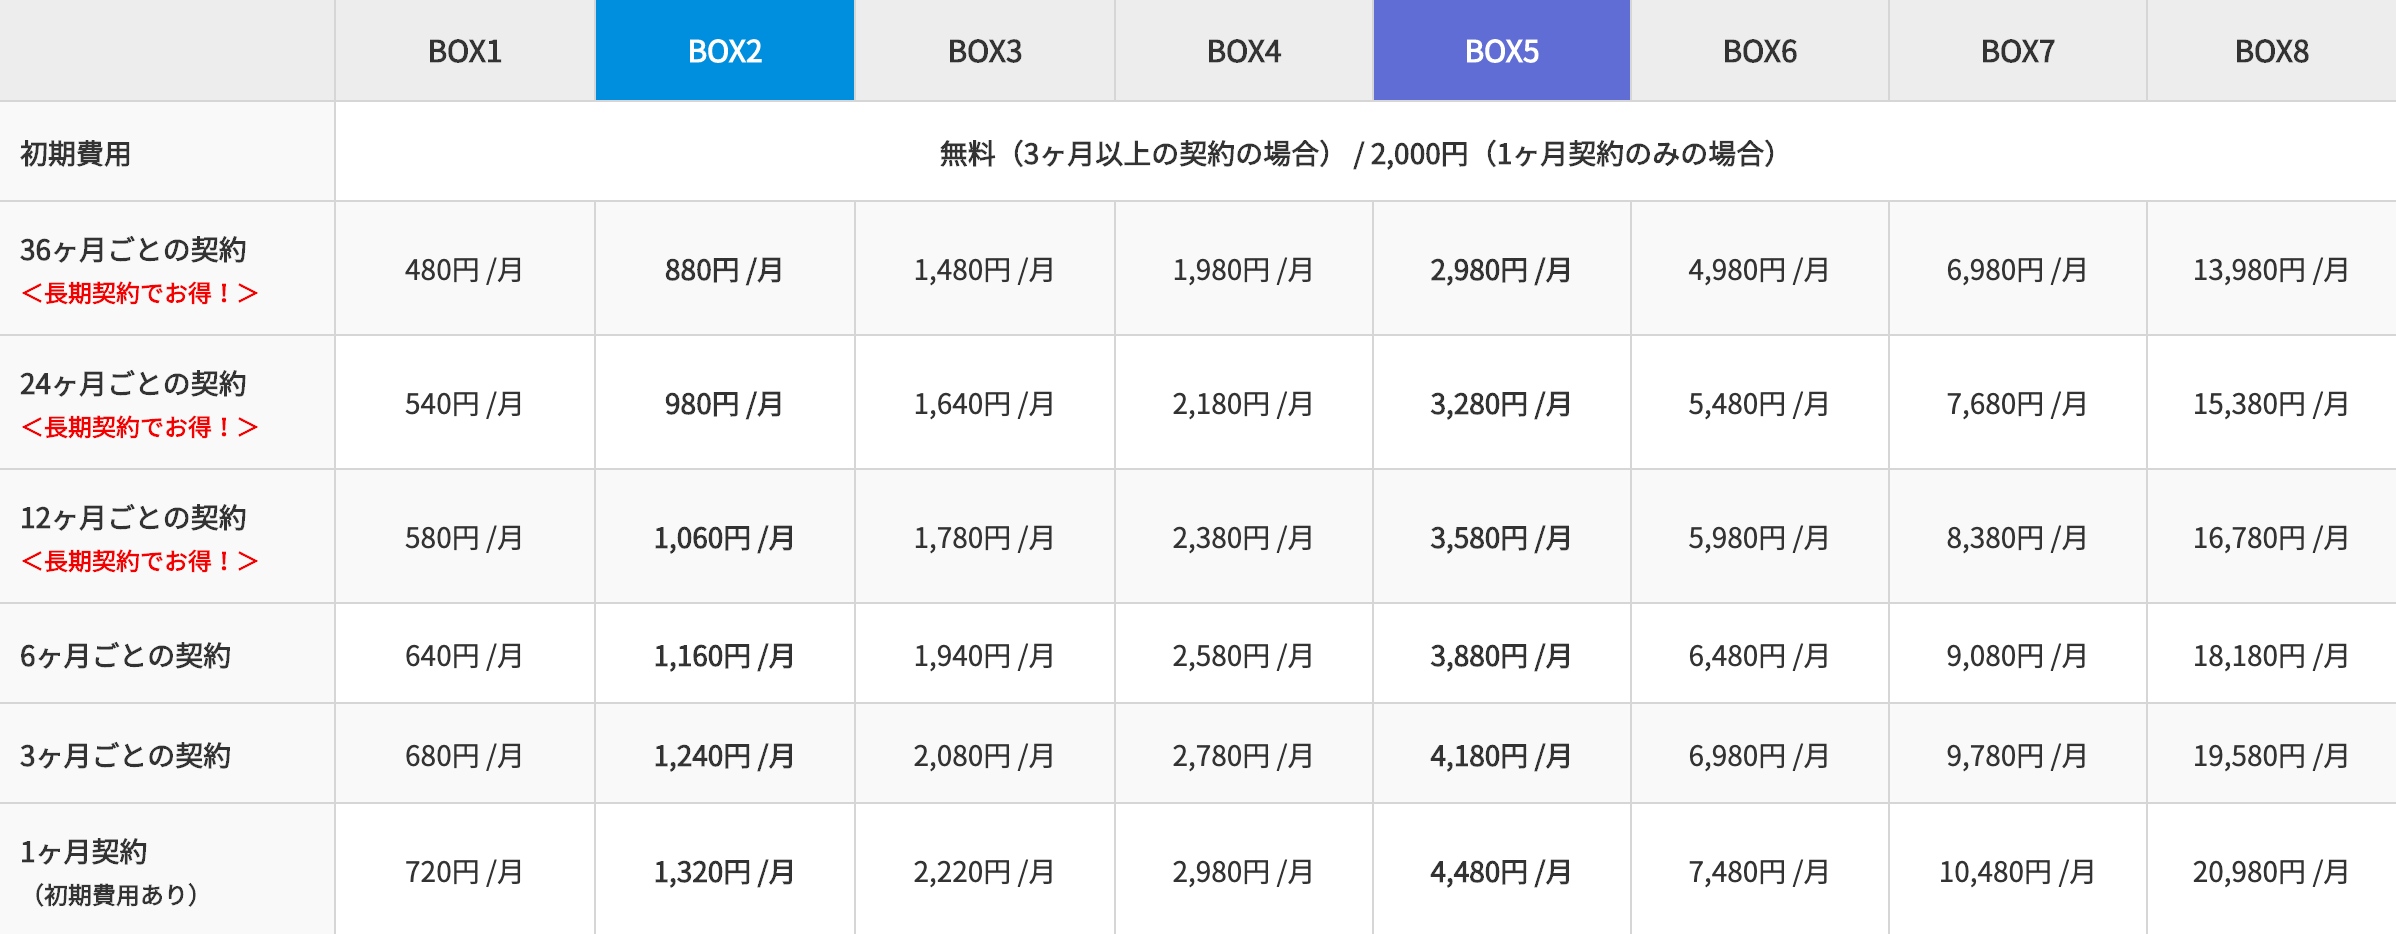
Task: Click the 24ヶ月ごとの契約 row label
Action: 133,384
